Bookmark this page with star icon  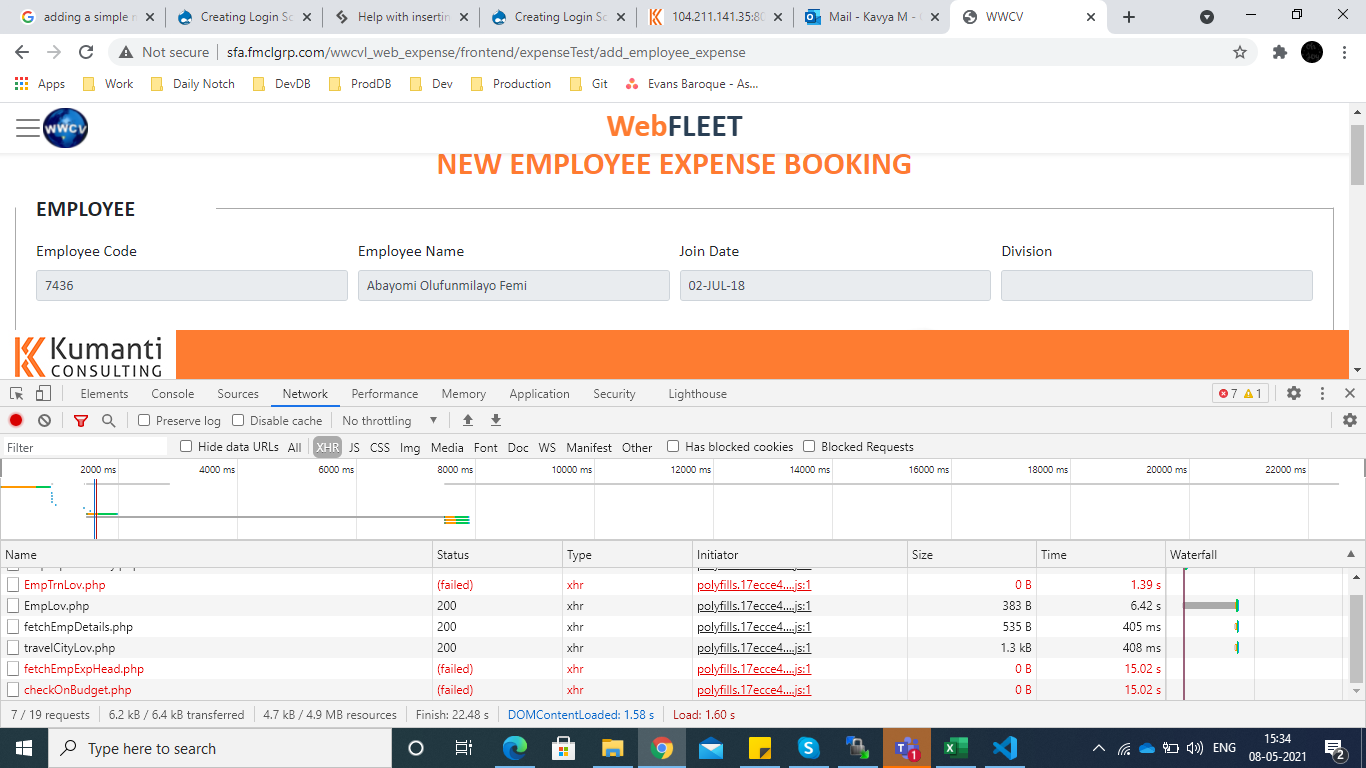(1240, 52)
